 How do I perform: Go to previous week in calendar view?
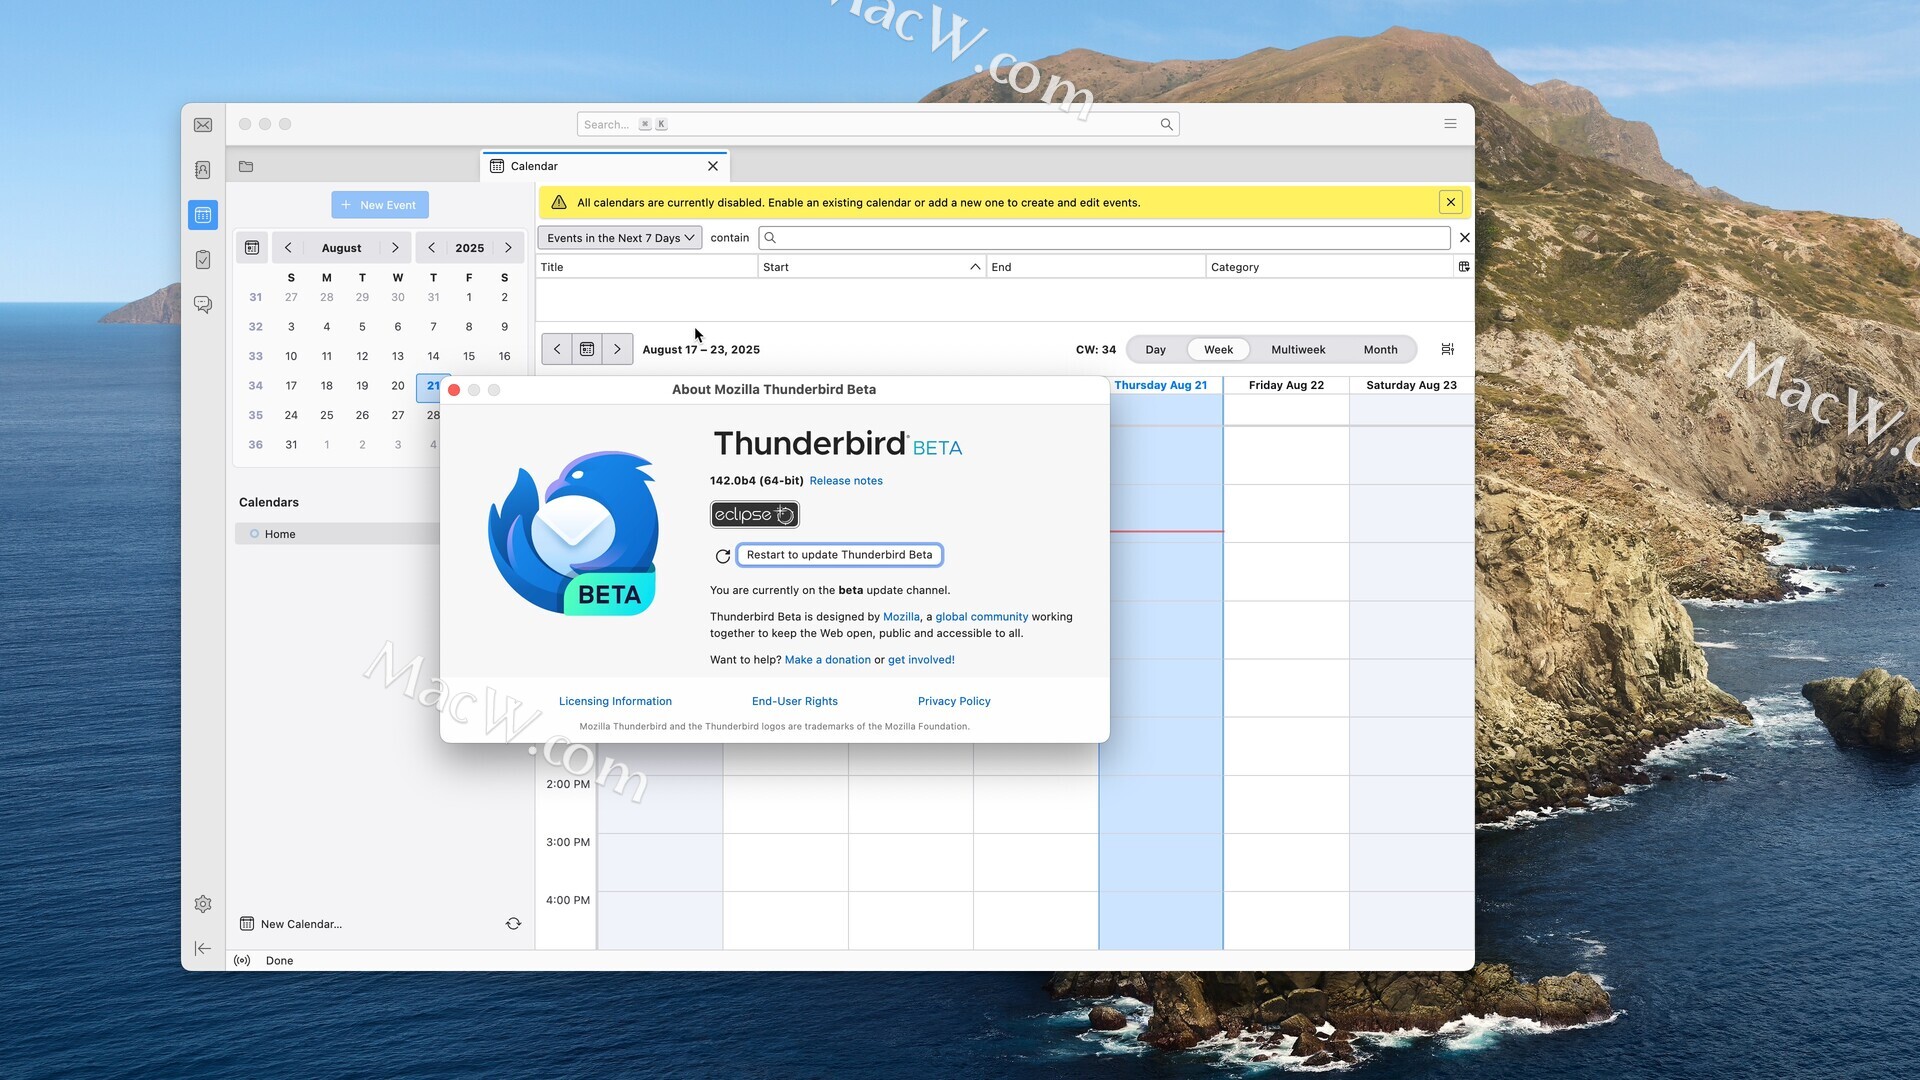(557, 349)
